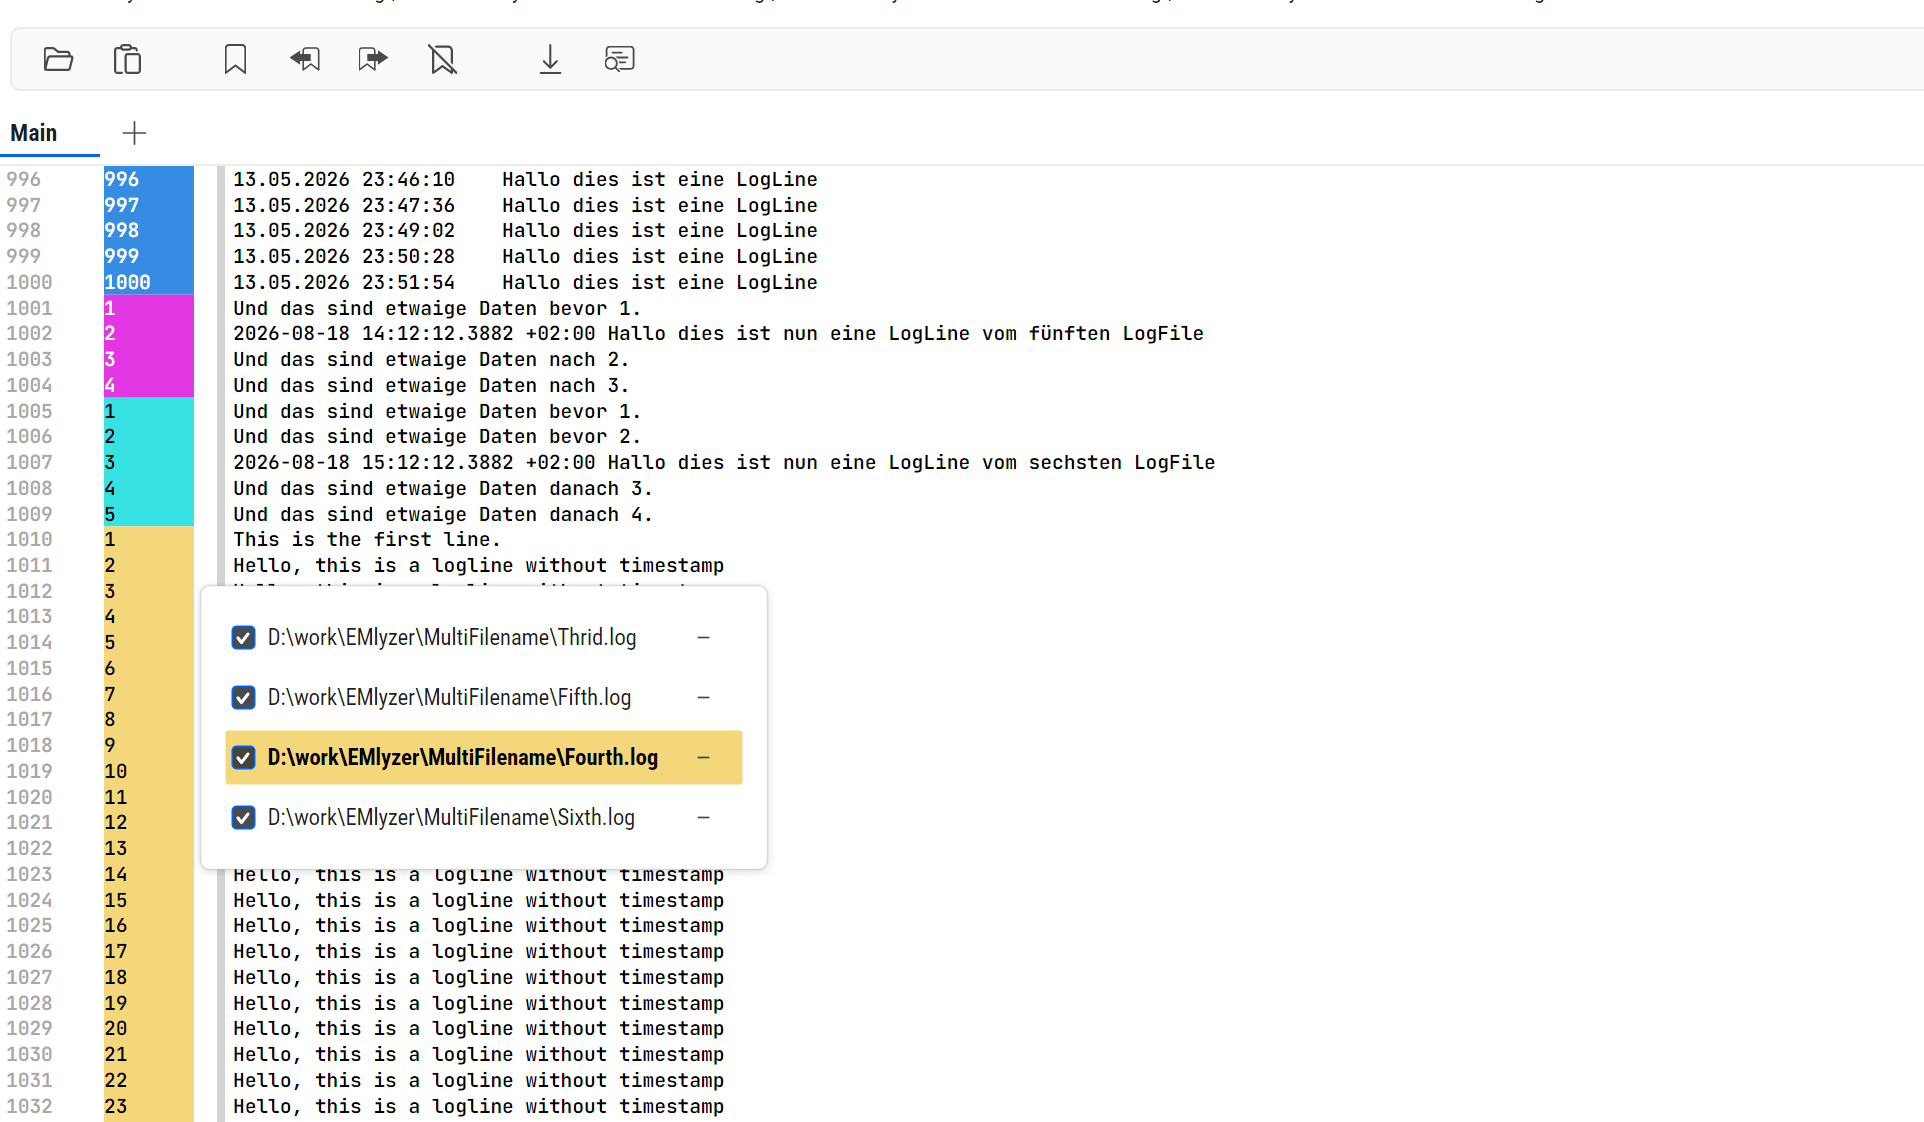
Task: Click global line number 1010
Action: pyautogui.click(x=29, y=539)
